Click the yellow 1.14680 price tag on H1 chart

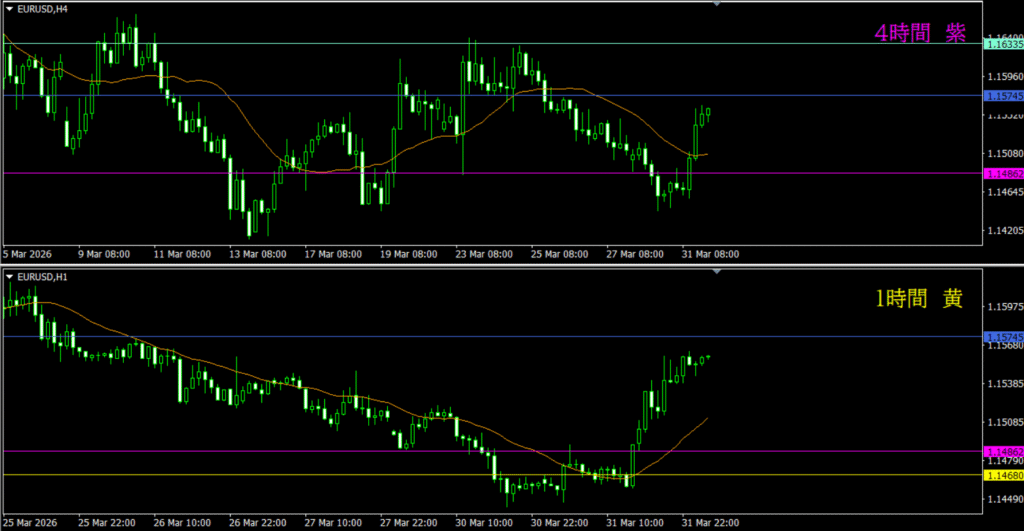(1002, 475)
